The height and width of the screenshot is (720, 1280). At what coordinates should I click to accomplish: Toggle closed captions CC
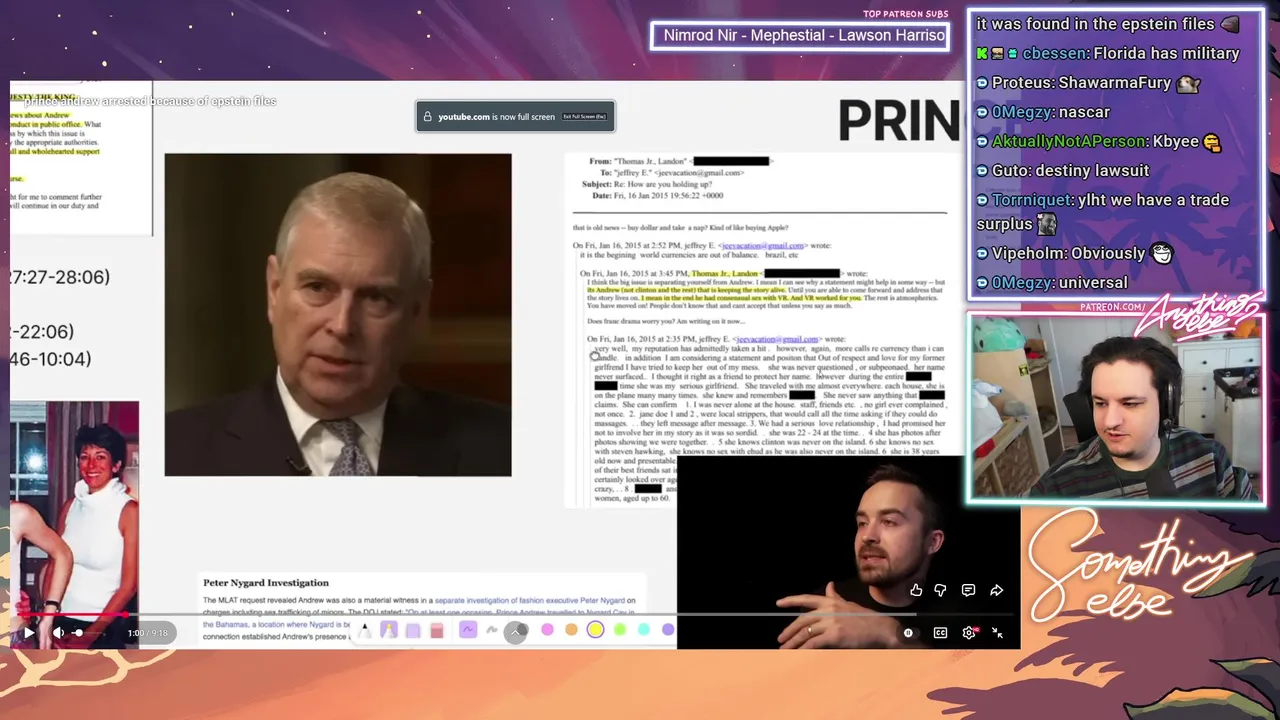(940, 632)
